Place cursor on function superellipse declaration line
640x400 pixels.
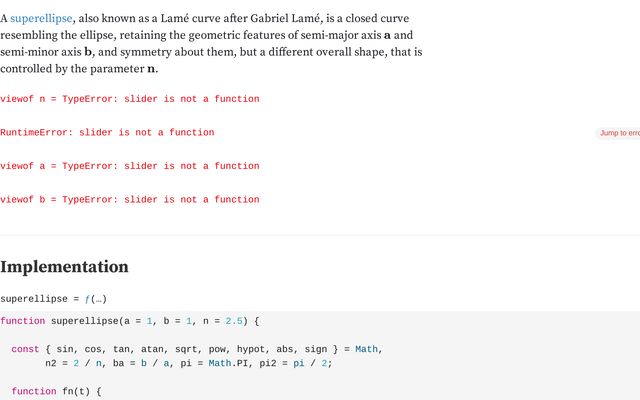click(130, 321)
